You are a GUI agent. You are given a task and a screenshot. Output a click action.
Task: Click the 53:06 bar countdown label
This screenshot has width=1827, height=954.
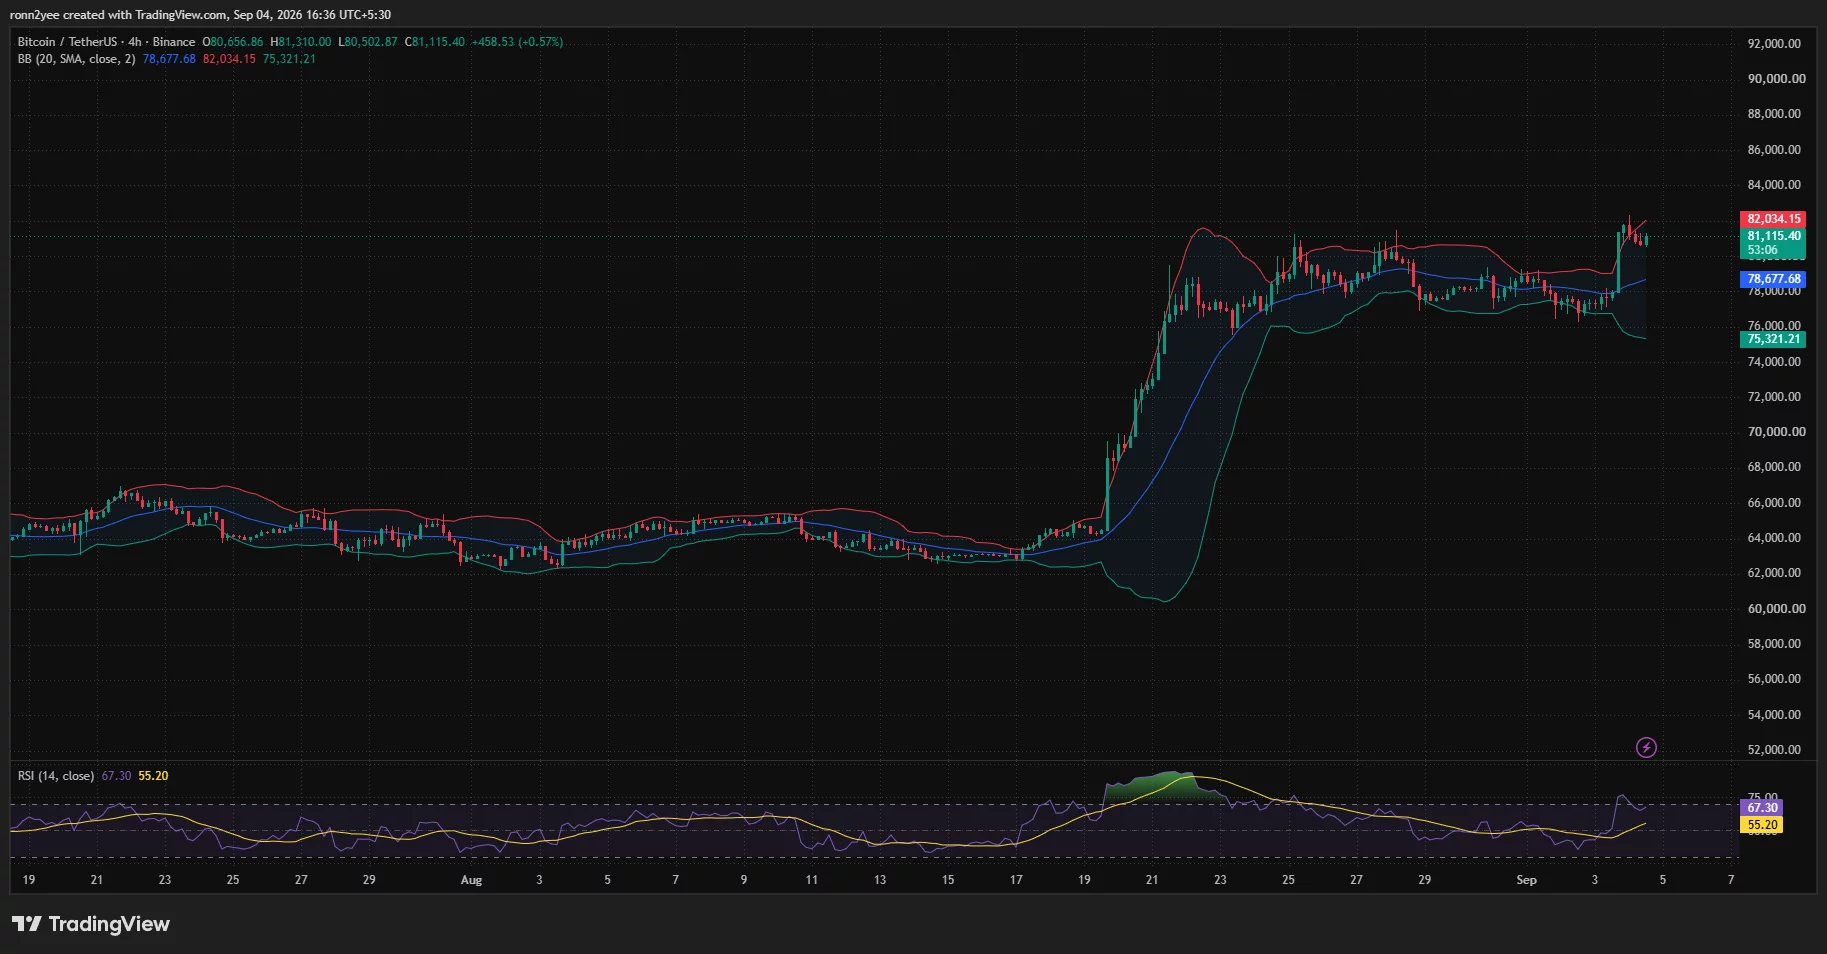tap(1762, 251)
